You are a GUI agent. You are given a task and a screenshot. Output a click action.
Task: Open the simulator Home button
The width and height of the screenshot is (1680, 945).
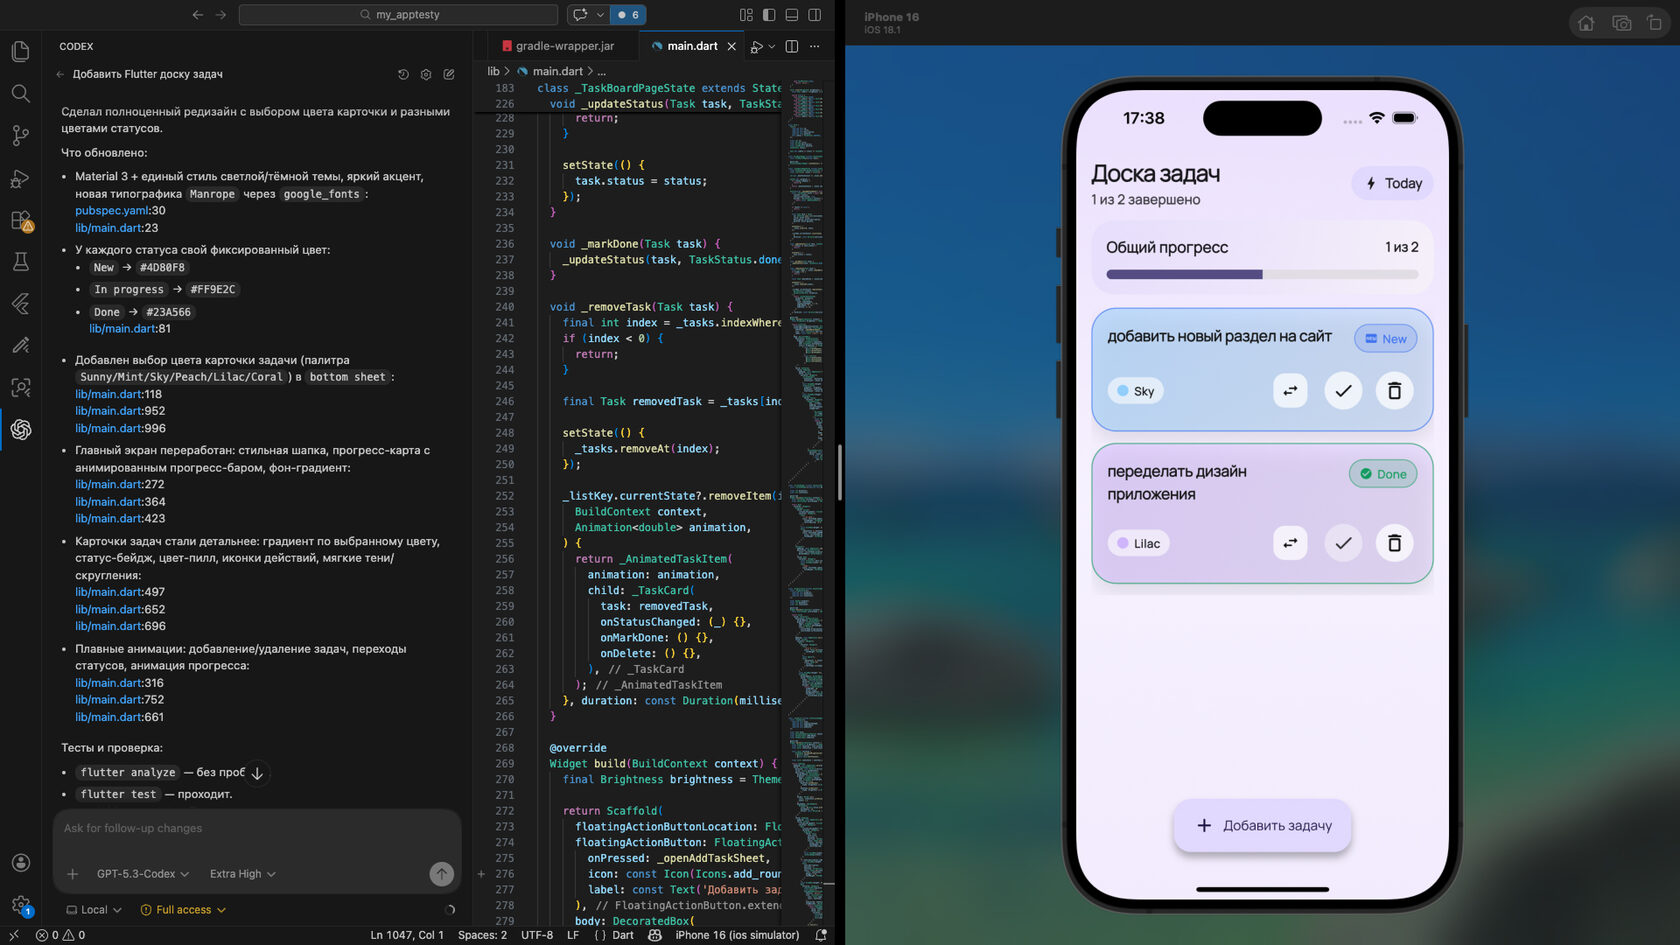pos(1586,22)
